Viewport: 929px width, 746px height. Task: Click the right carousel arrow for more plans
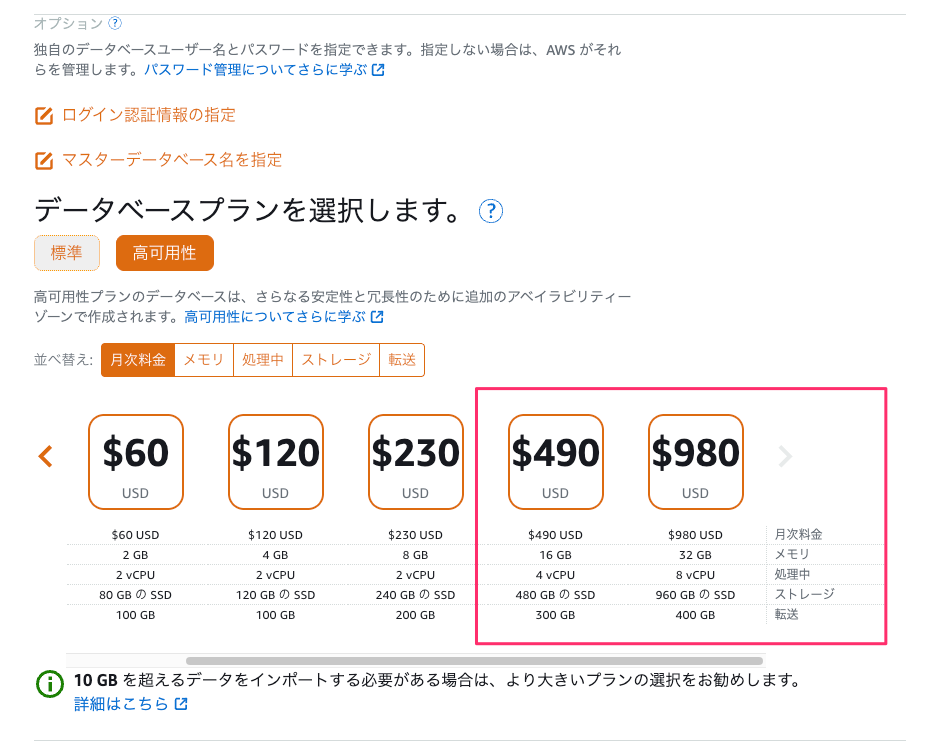784,456
